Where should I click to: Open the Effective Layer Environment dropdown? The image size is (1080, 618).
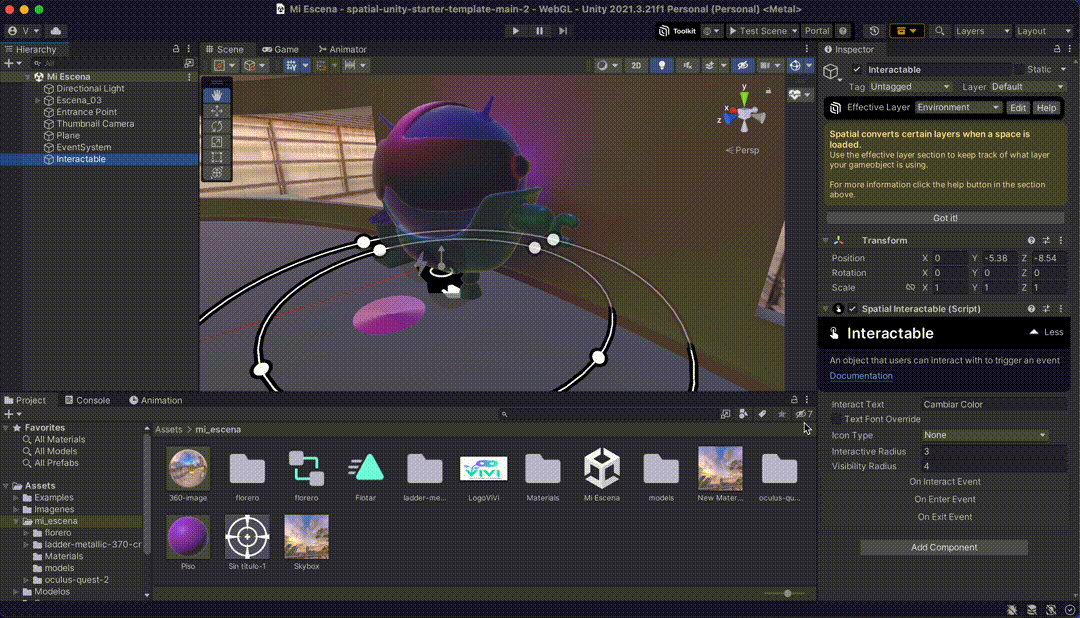point(959,108)
